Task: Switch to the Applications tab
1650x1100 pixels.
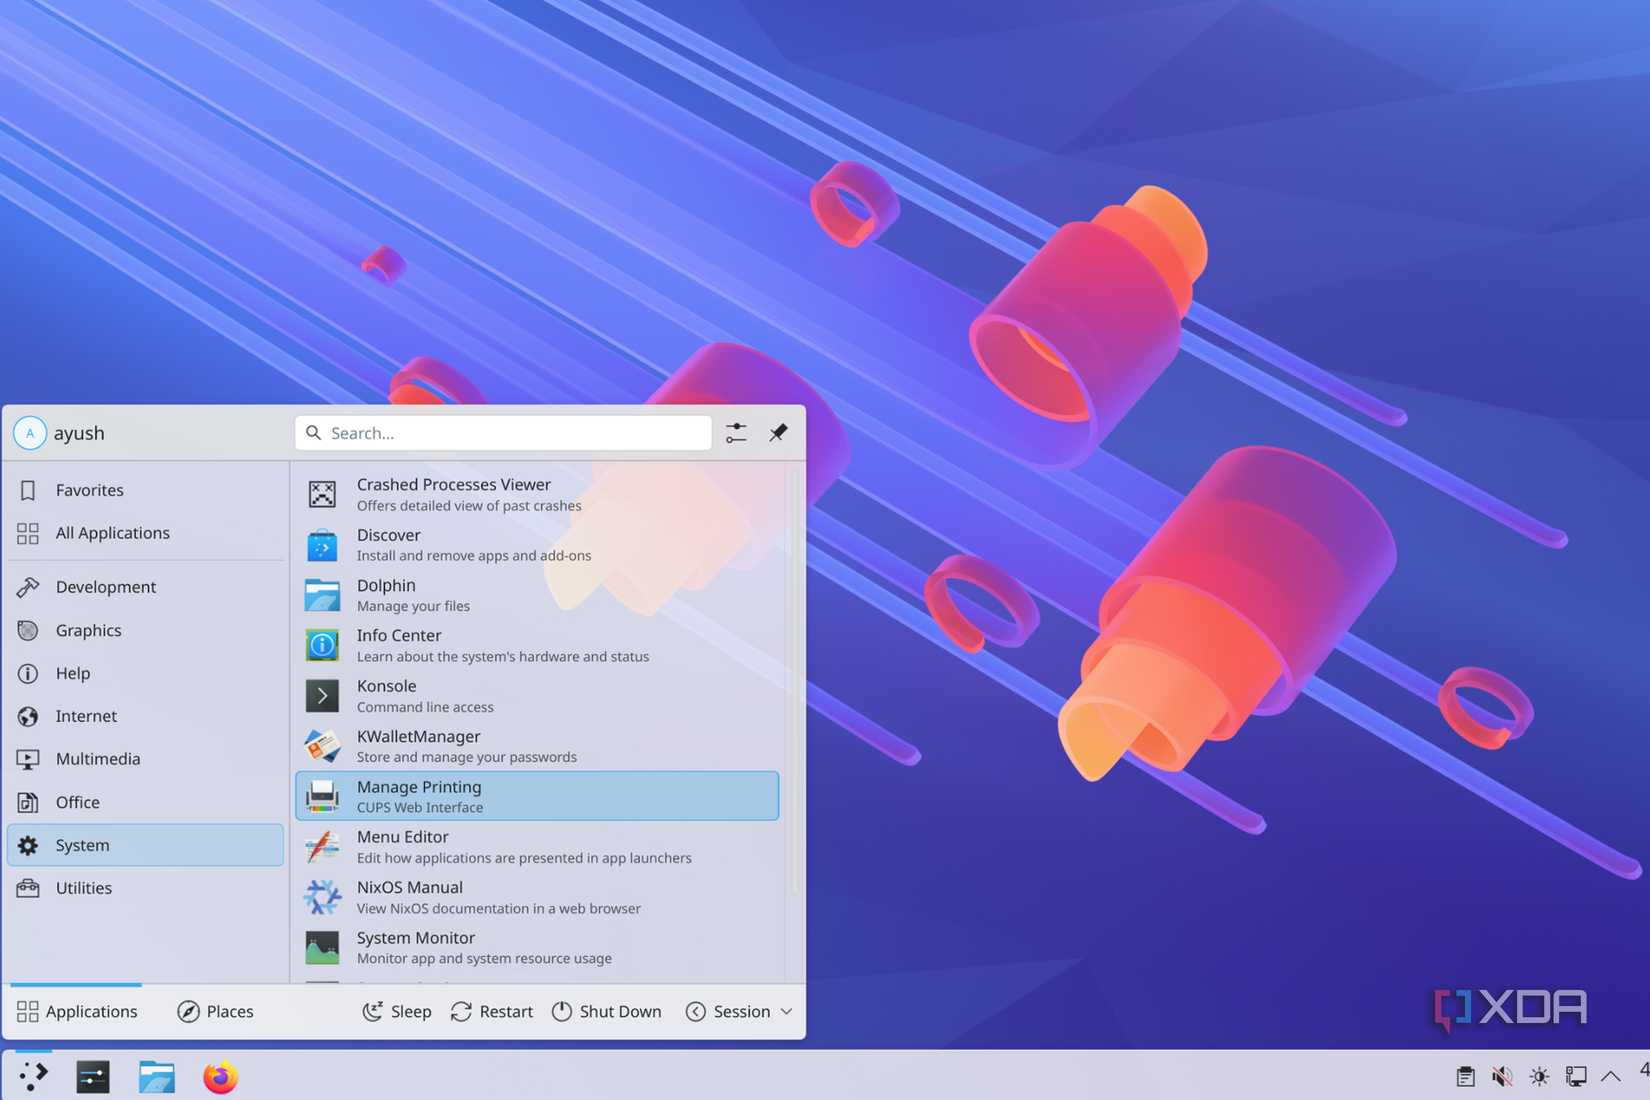Action: click(x=77, y=1011)
